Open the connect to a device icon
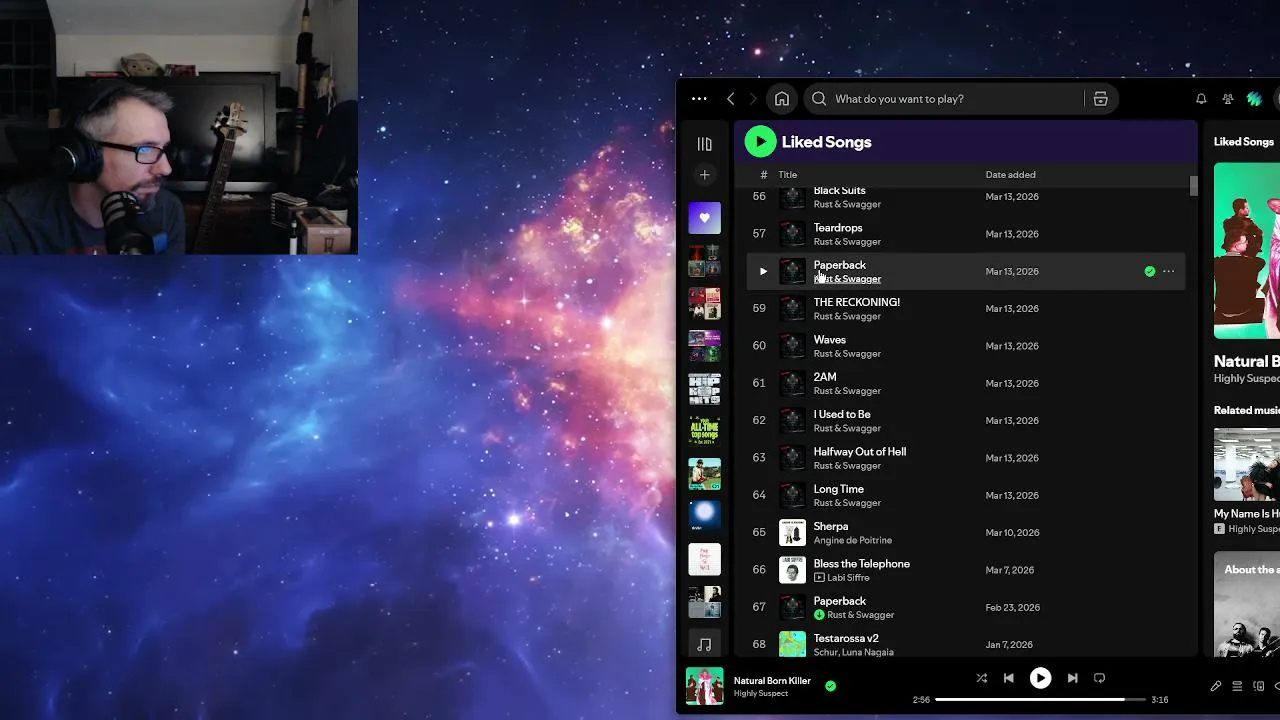The height and width of the screenshot is (720, 1280). [x=1259, y=686]
